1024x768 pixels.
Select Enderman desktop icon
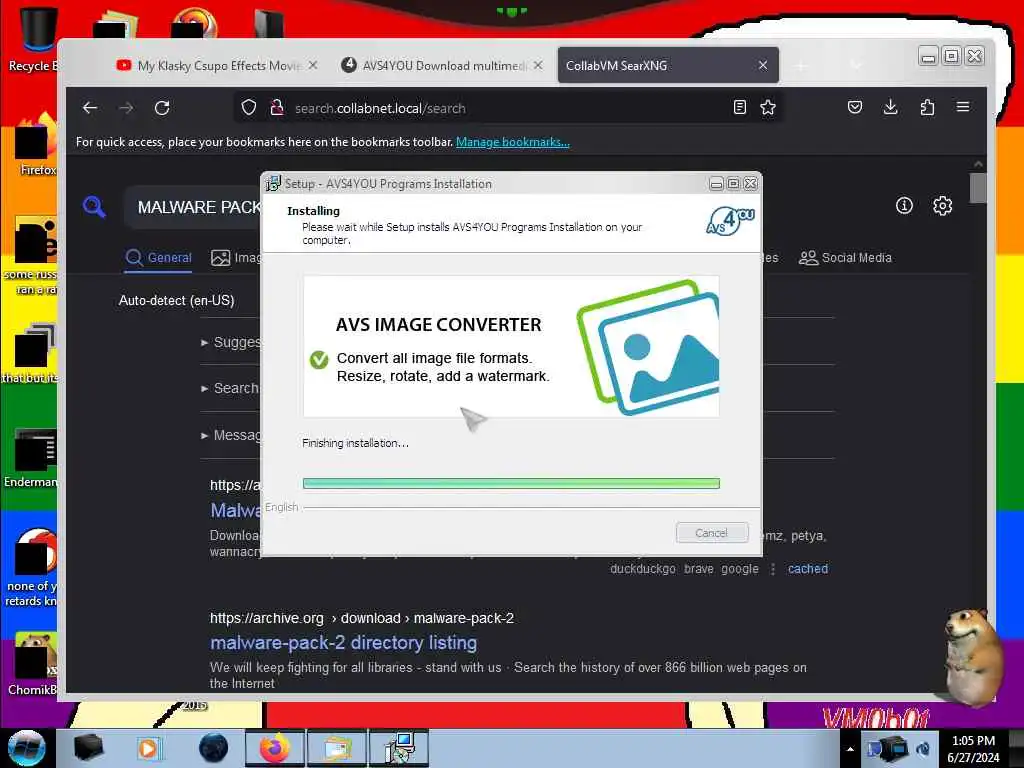pyautogui.click(x=33, y=458)
